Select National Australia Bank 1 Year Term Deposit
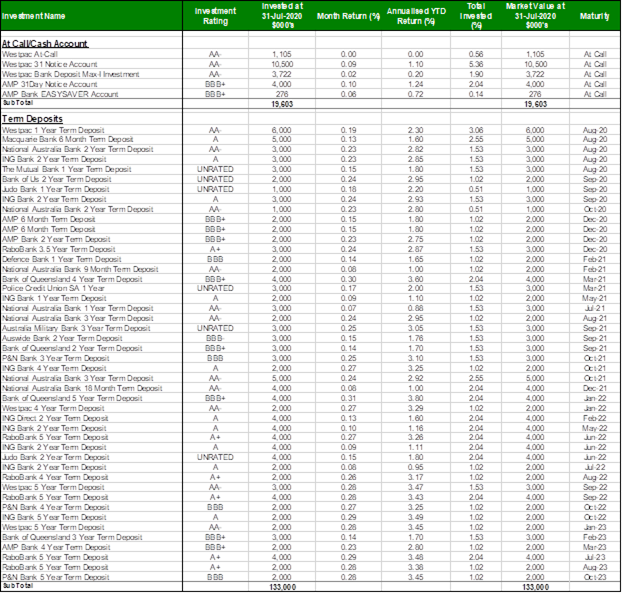Viewport: 622px width, 593px height. [78, 308]
